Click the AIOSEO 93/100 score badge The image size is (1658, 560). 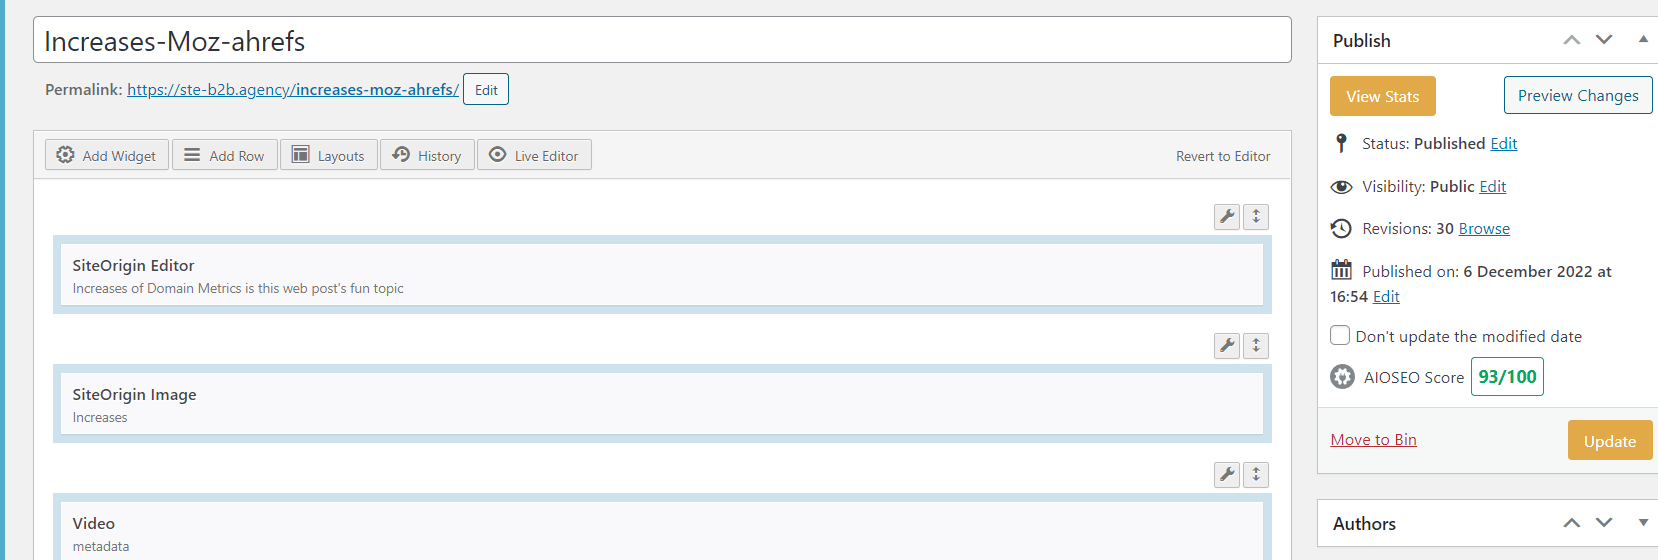point(1507,377)
